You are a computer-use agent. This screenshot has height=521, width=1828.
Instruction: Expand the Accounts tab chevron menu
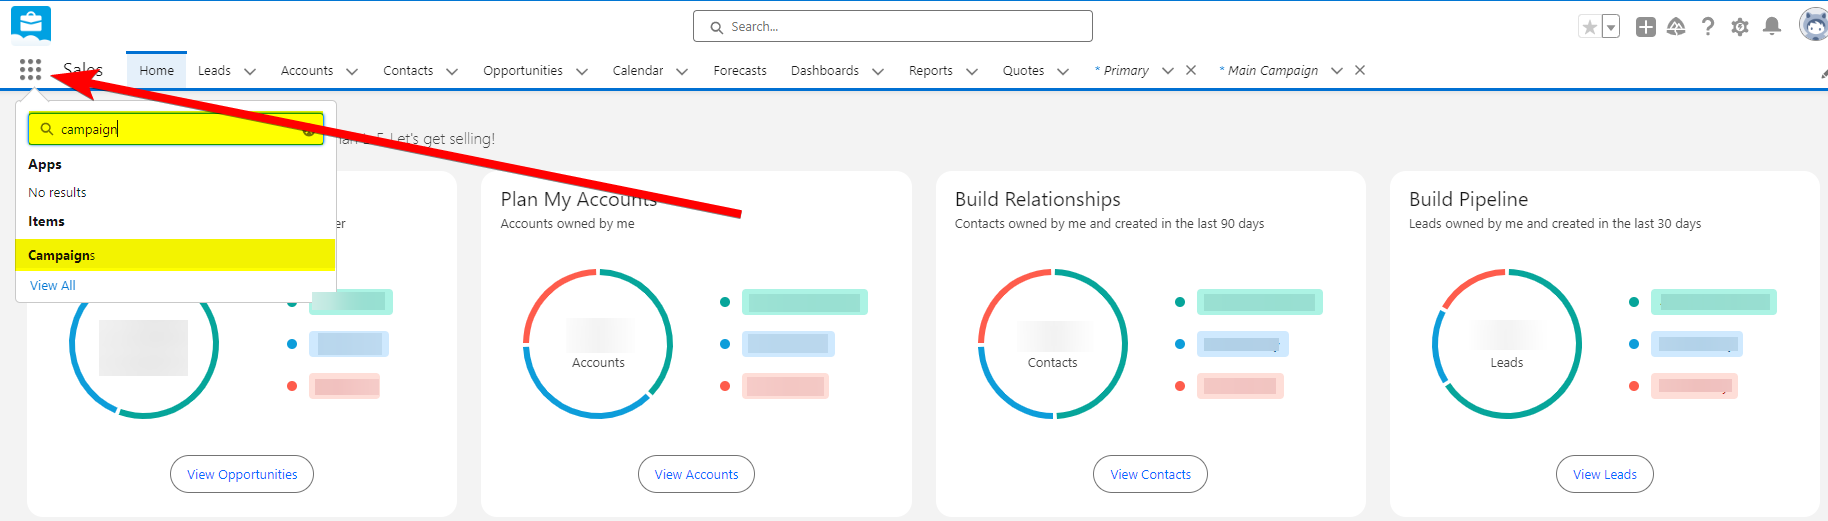tap(352, 71)
